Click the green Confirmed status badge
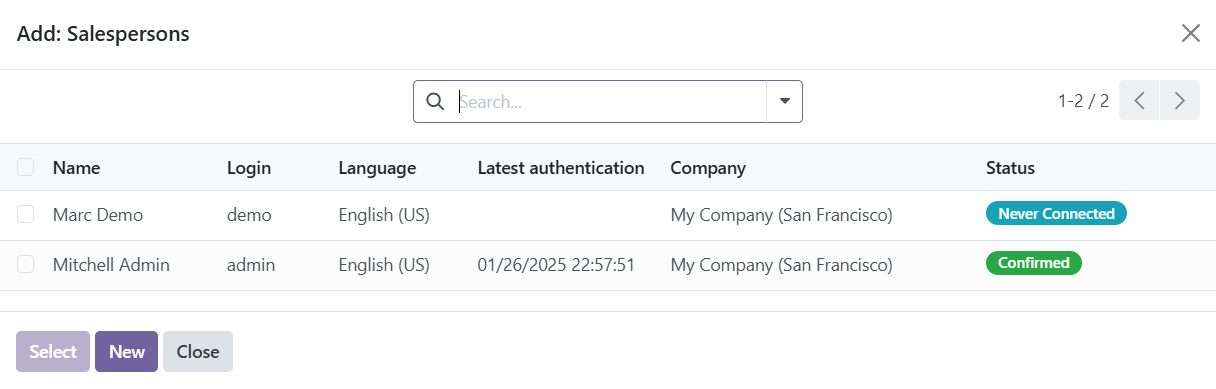 (x=1034, y=264)
